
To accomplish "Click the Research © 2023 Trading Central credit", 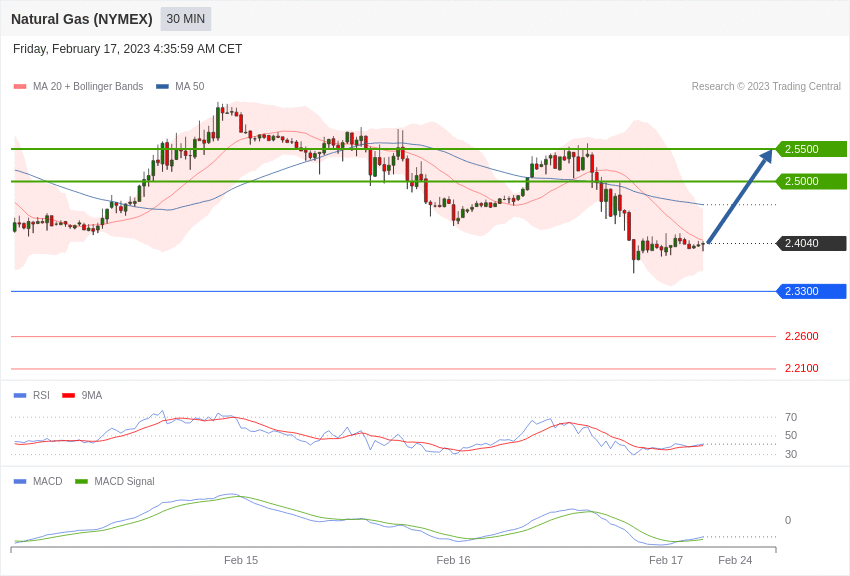I will [766, 87].
